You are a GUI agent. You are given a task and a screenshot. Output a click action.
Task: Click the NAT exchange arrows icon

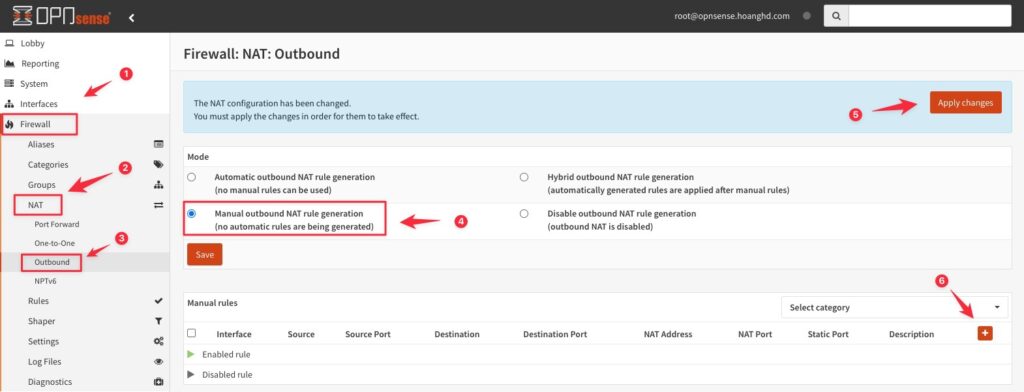pos(158,205)
